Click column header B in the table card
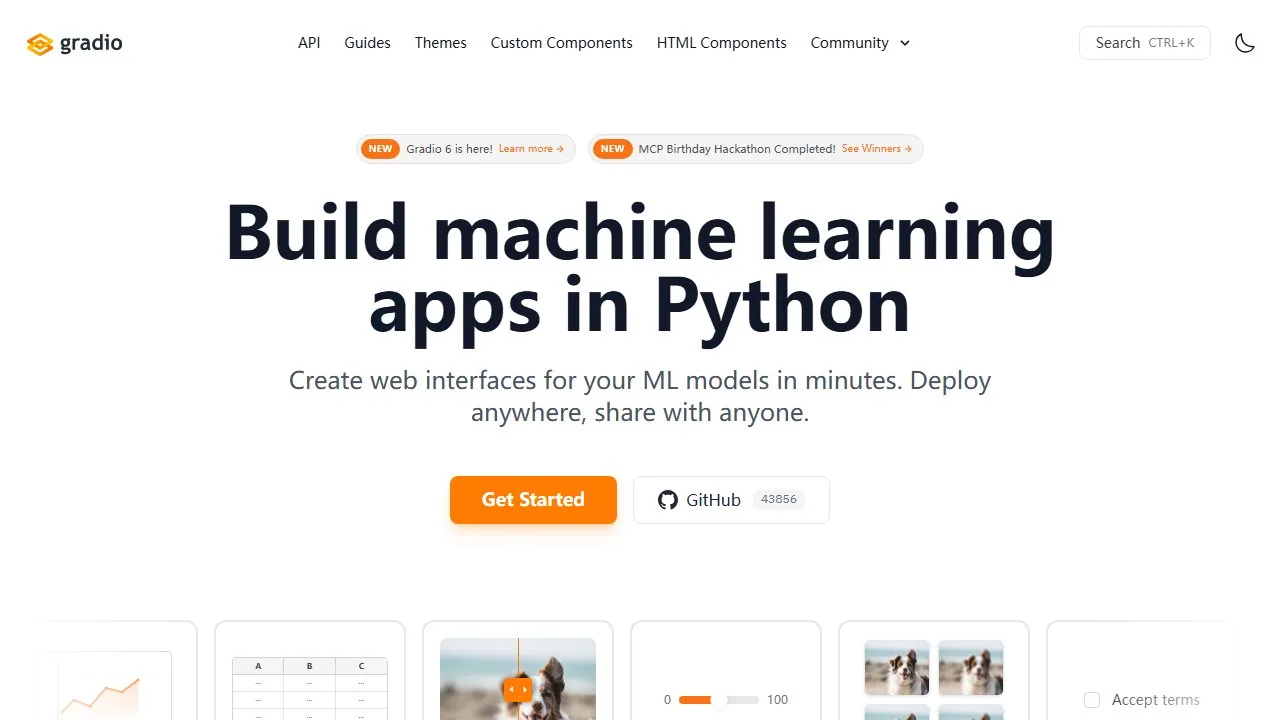The image size is (1280, 720). click(310, 666)
